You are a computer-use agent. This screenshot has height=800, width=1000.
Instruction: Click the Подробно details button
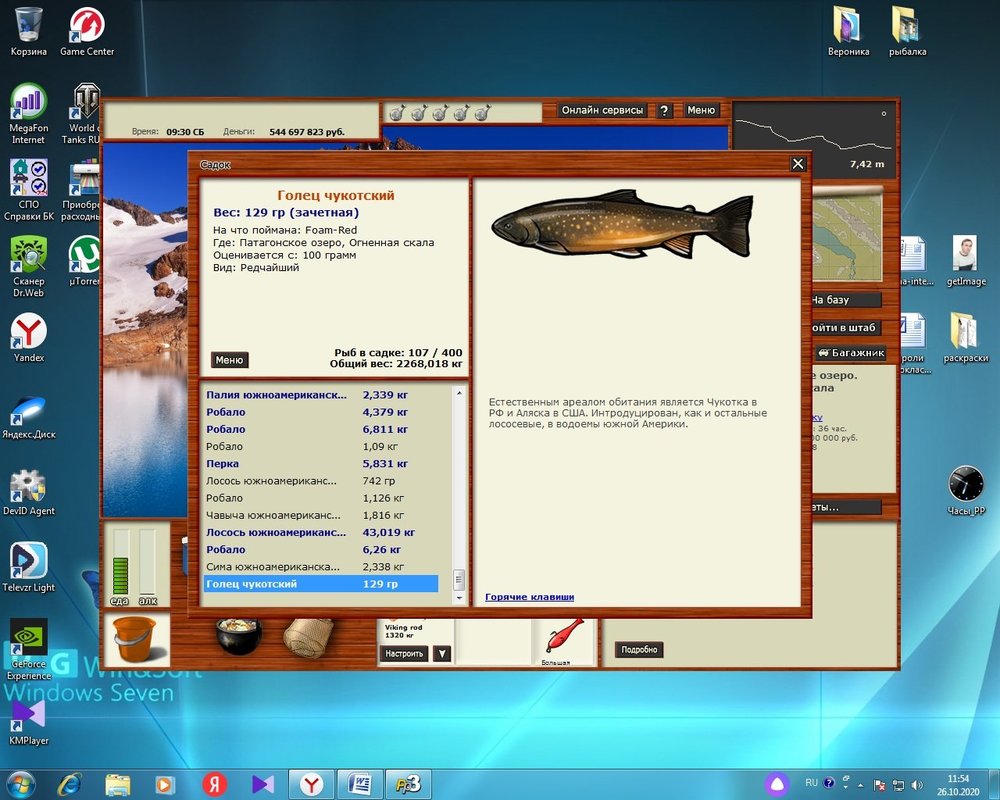coord(639,650)
